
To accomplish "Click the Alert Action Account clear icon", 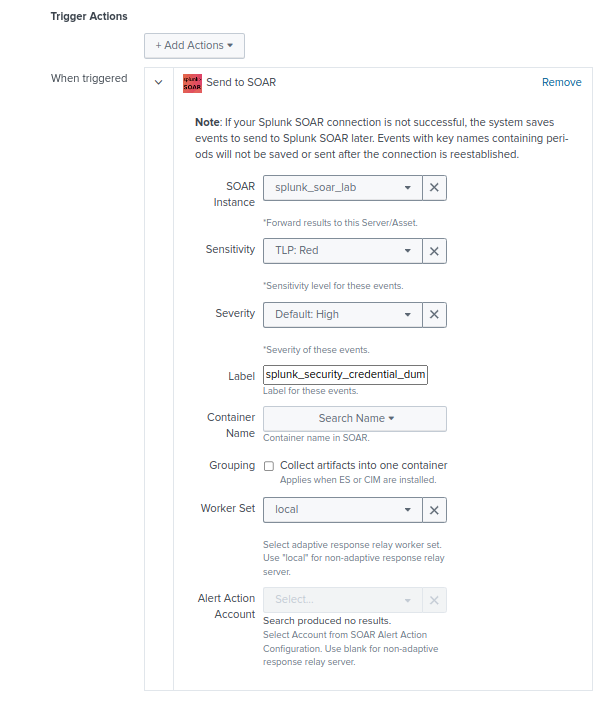I will [434, 599].
